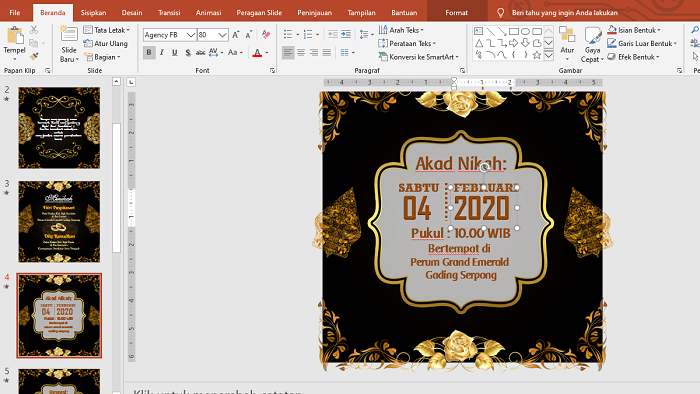Screen dimensions: 700x394
Task: Click the Atur Ulang reset button
Action: 106,43
